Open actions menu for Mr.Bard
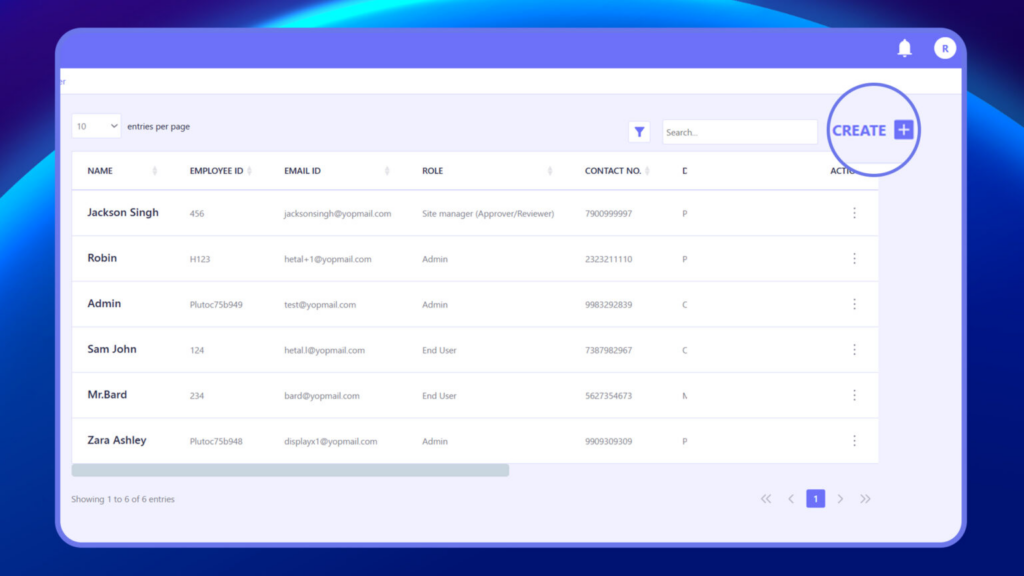 coord(854,395)
